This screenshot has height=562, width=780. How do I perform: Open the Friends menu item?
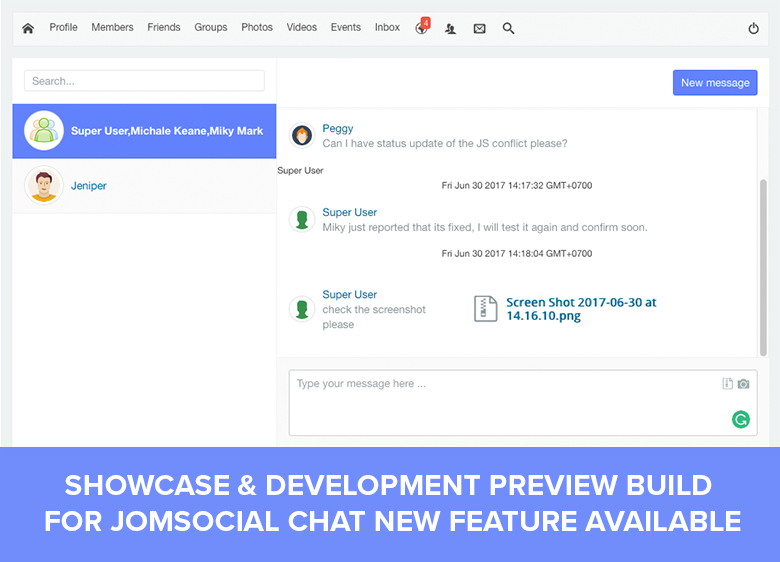[x=164, y=27]
